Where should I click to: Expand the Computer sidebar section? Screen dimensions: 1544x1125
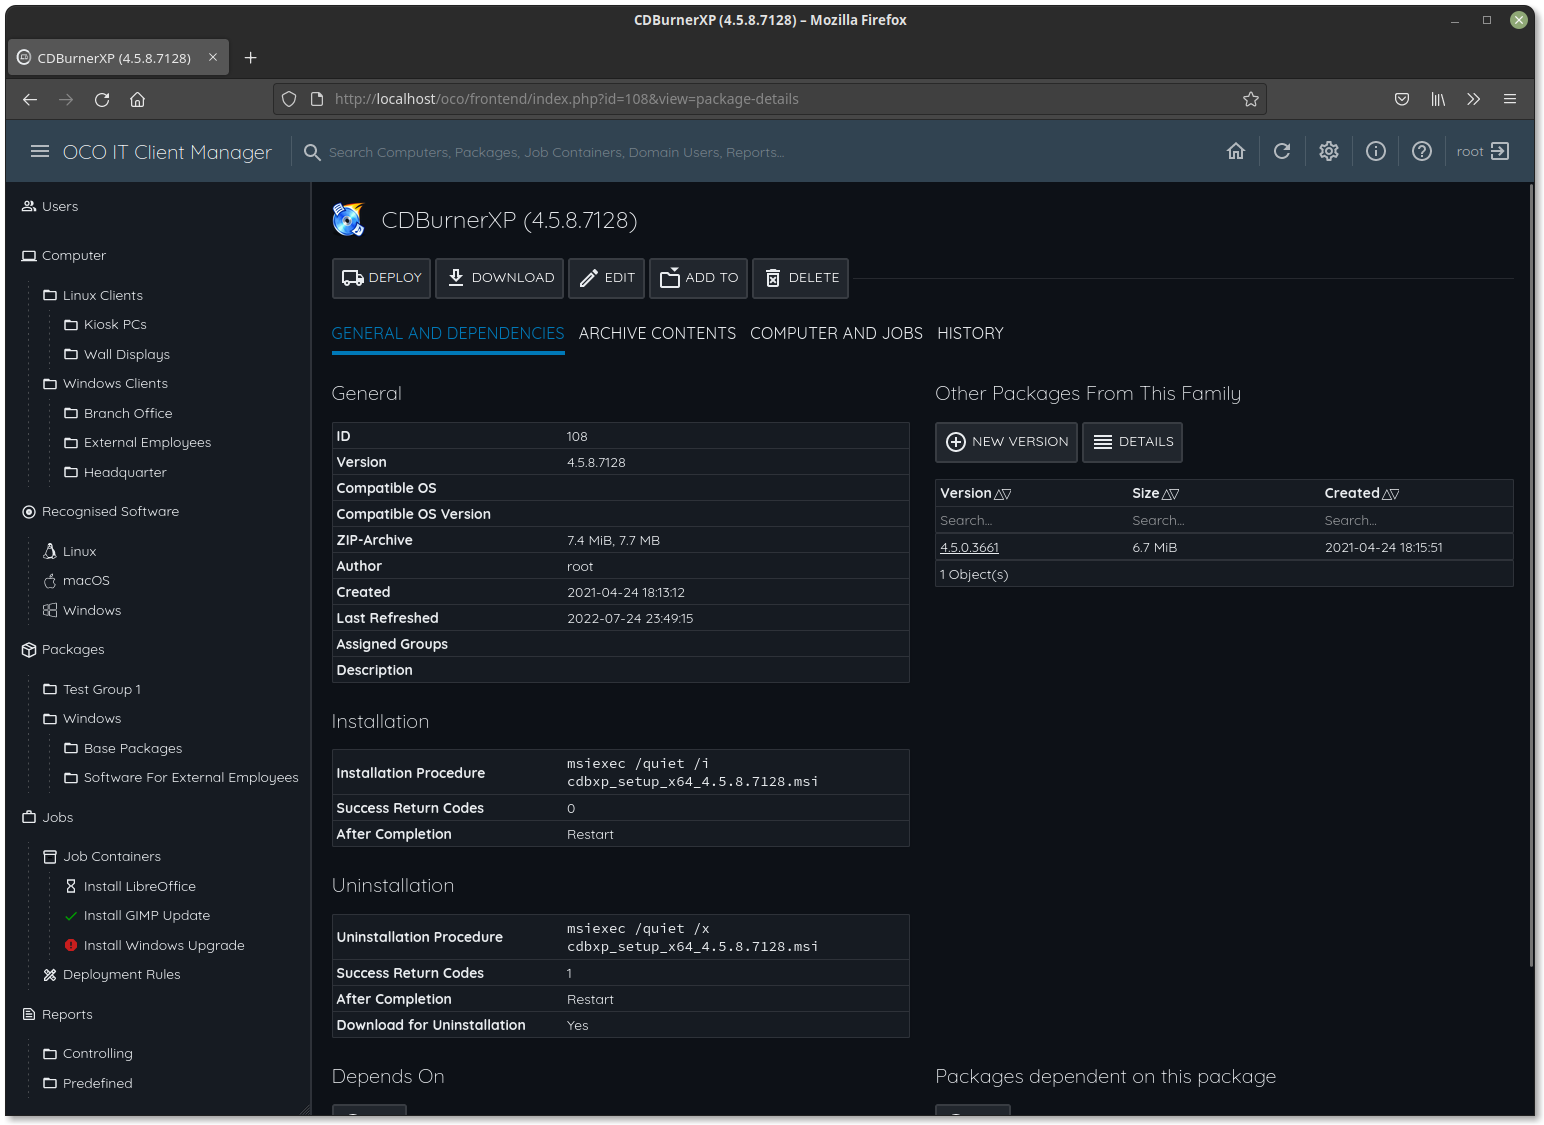64,255
